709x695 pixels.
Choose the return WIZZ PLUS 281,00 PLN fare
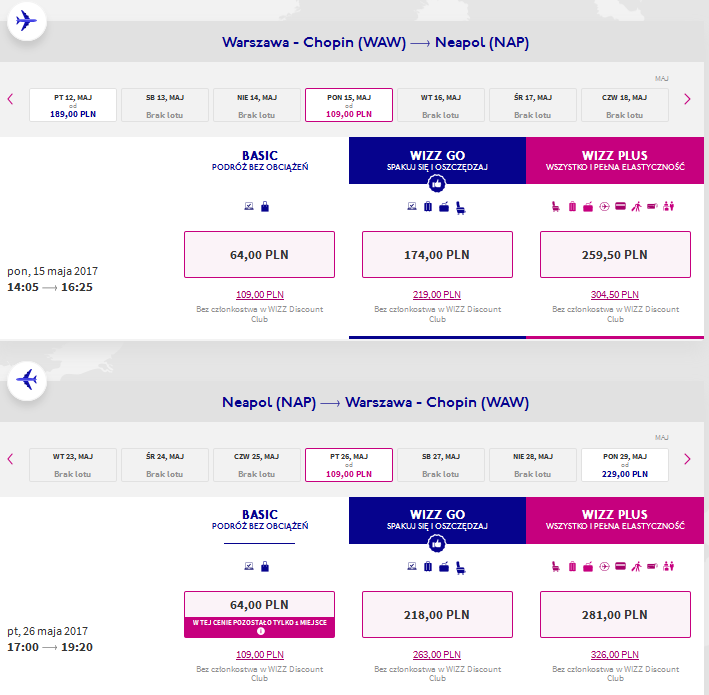click(x=615, y=615)
